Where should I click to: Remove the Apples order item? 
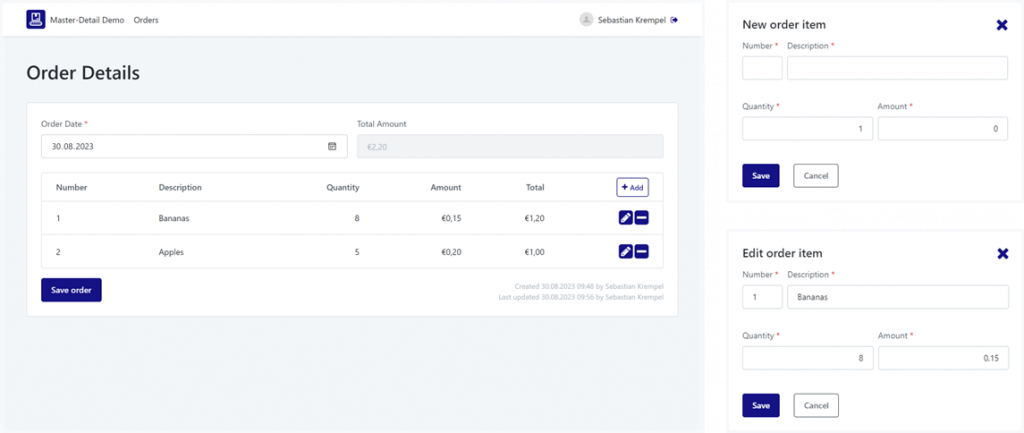click(x=642, y=251)
